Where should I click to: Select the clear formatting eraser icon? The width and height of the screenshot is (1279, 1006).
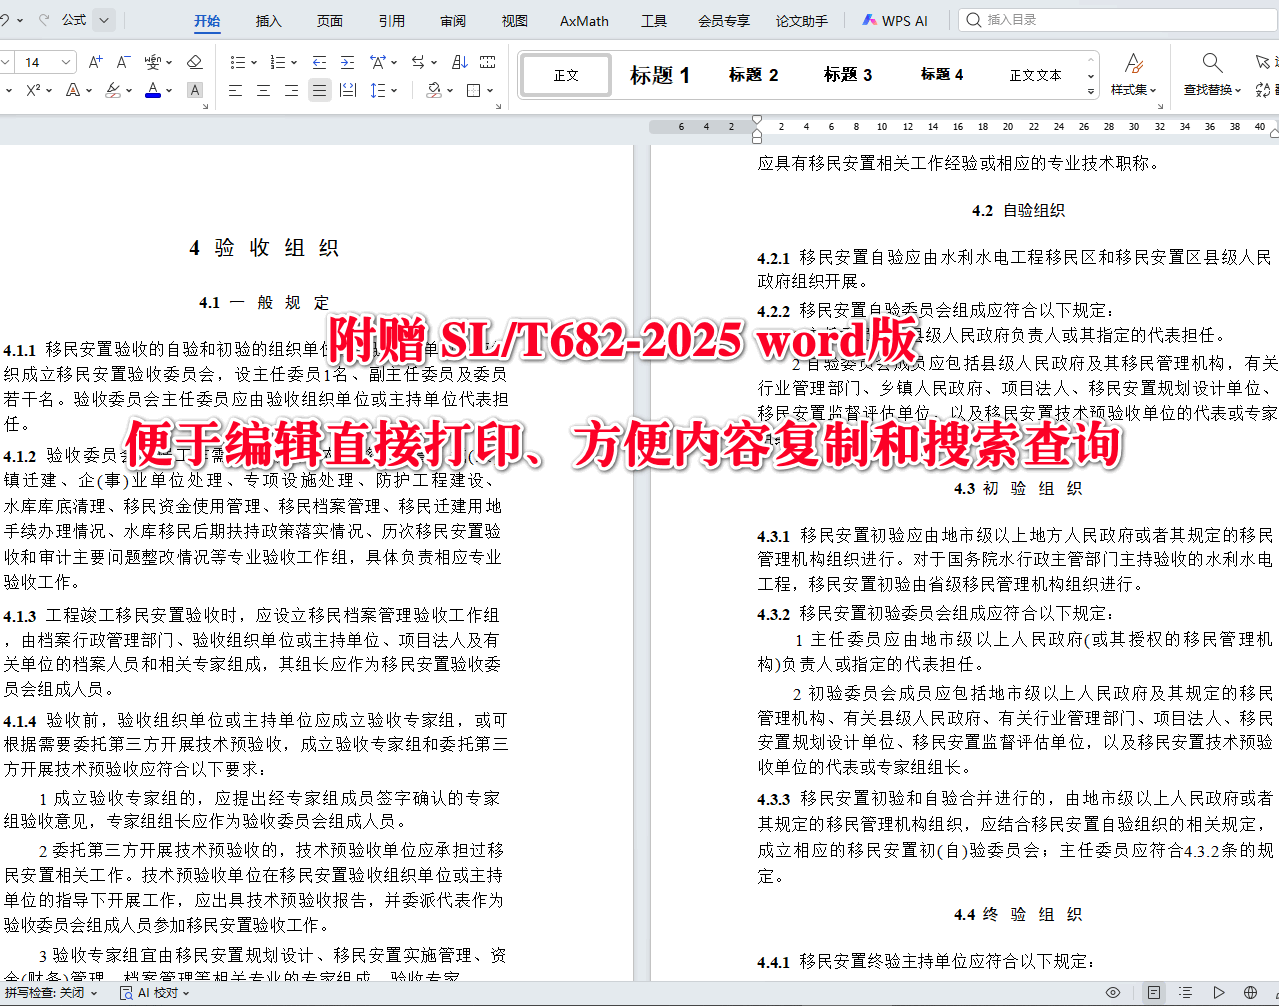(x=195, y=62)
